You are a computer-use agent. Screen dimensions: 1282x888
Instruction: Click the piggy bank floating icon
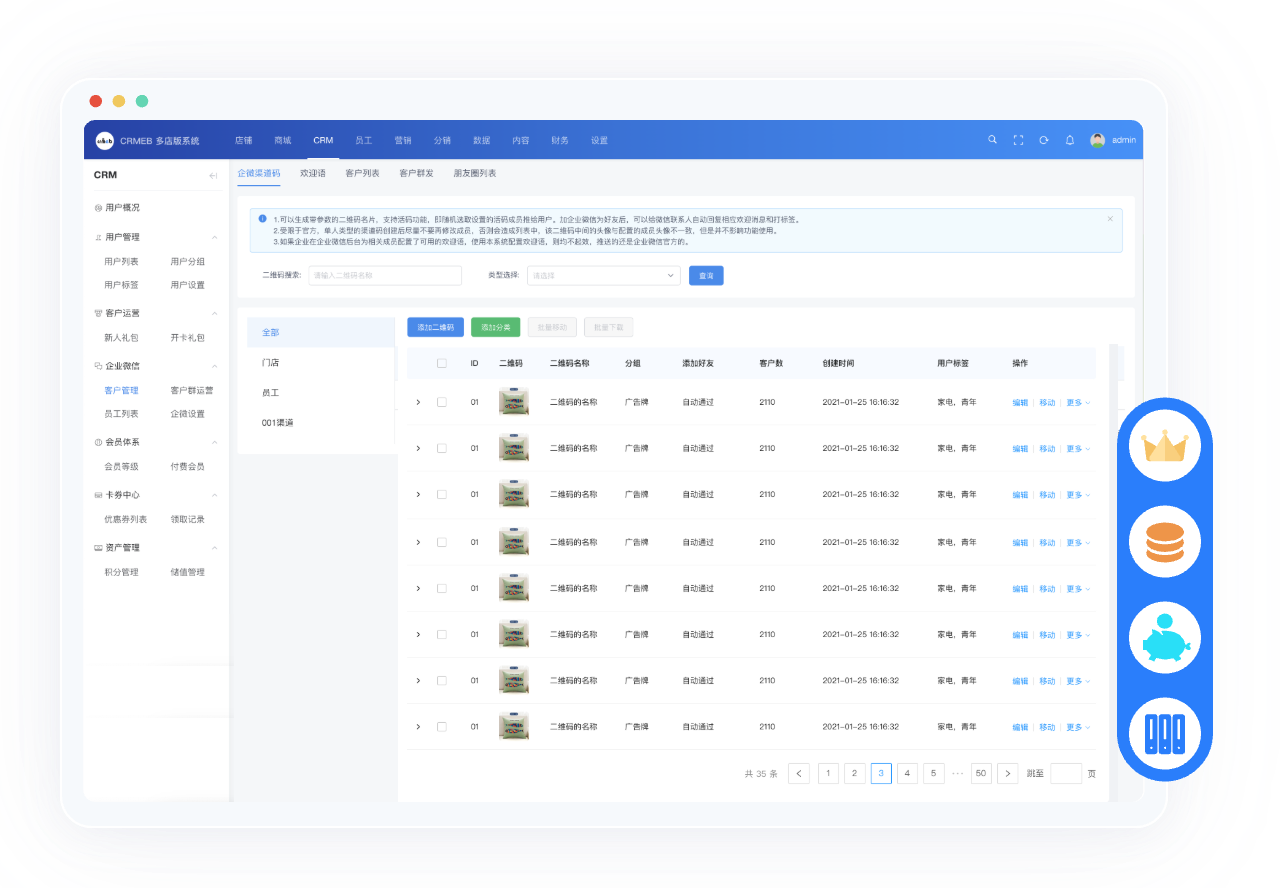click(1164, 638)
